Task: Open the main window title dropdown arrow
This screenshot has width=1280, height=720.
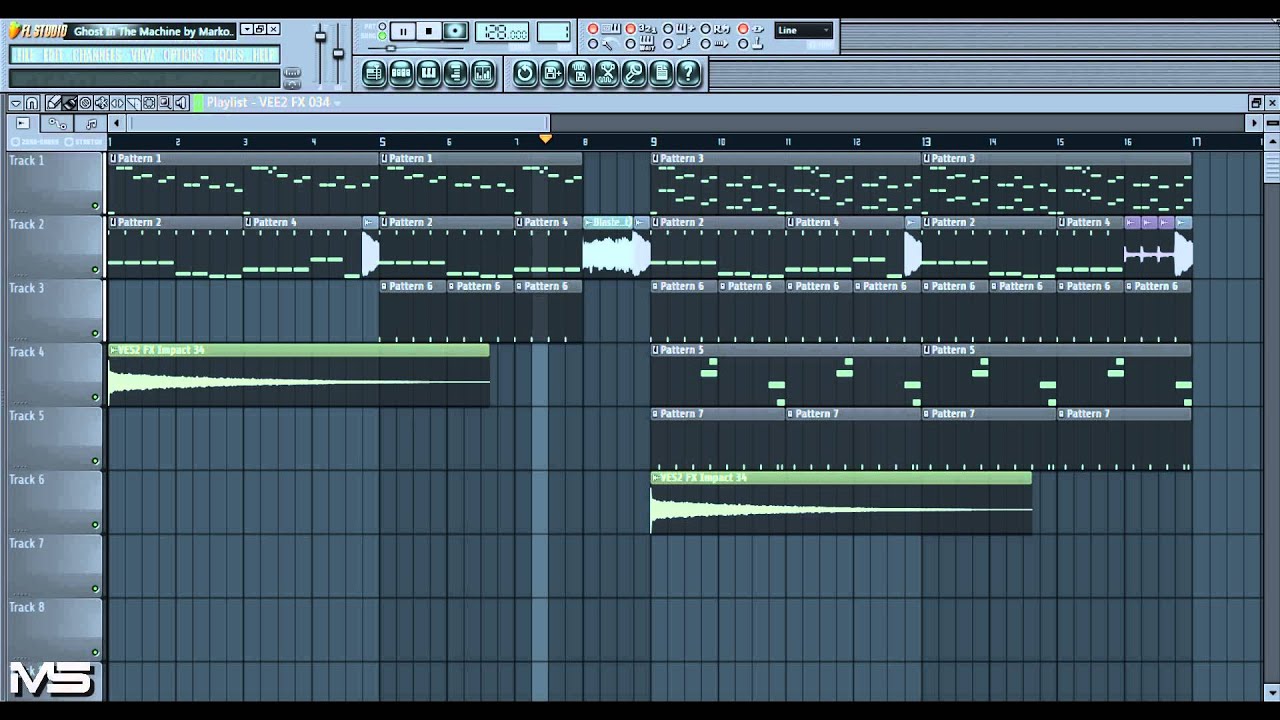Action: (247, 29)
